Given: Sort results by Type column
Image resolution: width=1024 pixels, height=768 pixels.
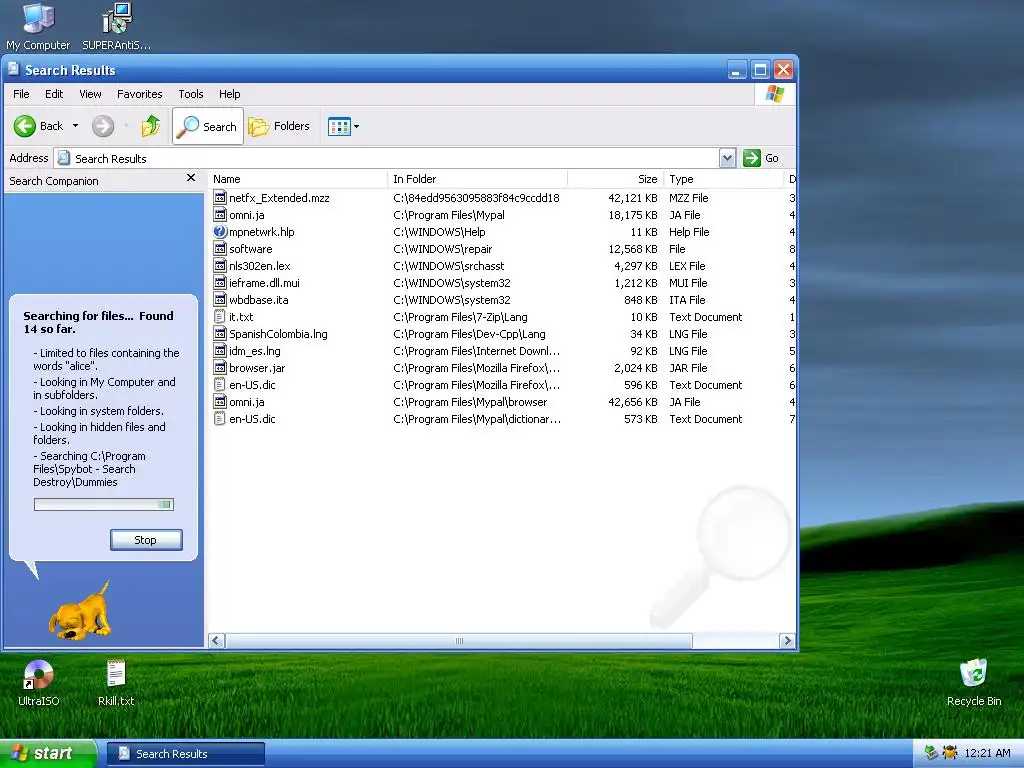Looking at the screenshot, I should [723, 179].
